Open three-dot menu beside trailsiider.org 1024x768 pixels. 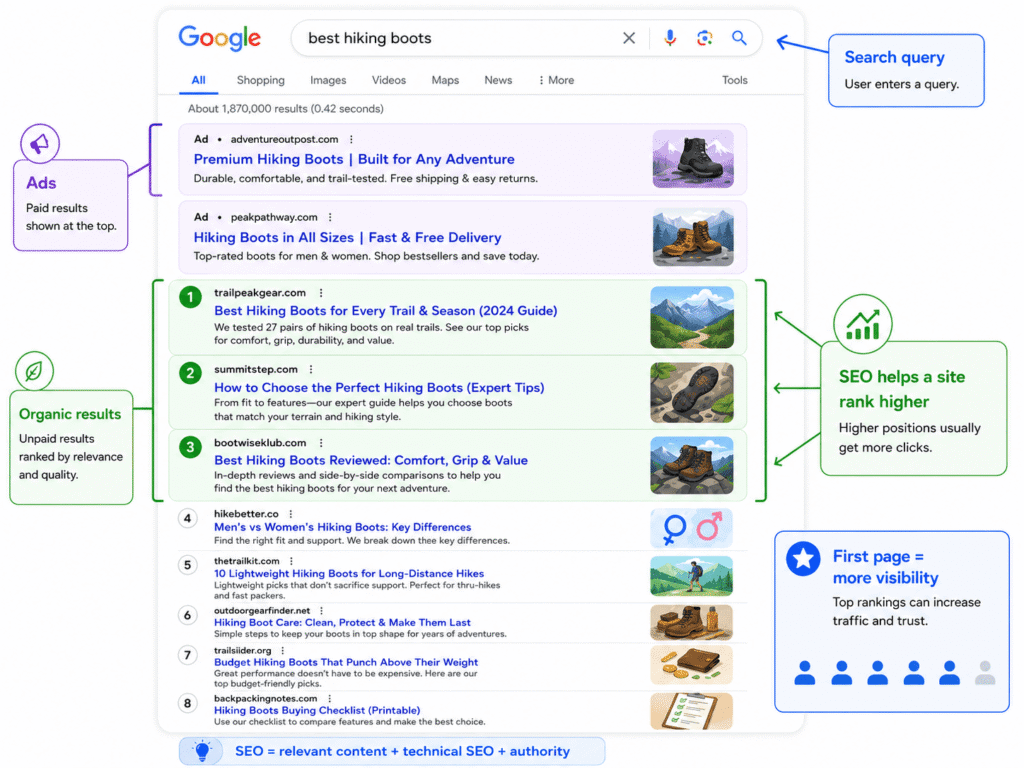click(x=283, y=650)
